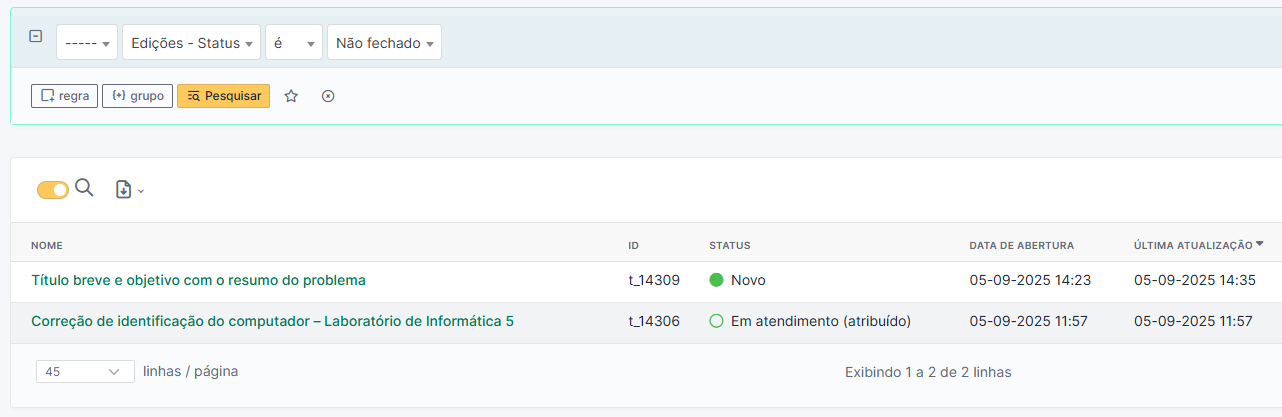Click the magnifying glass search icon
1282x417 pixels.
[x=84, y=188]
